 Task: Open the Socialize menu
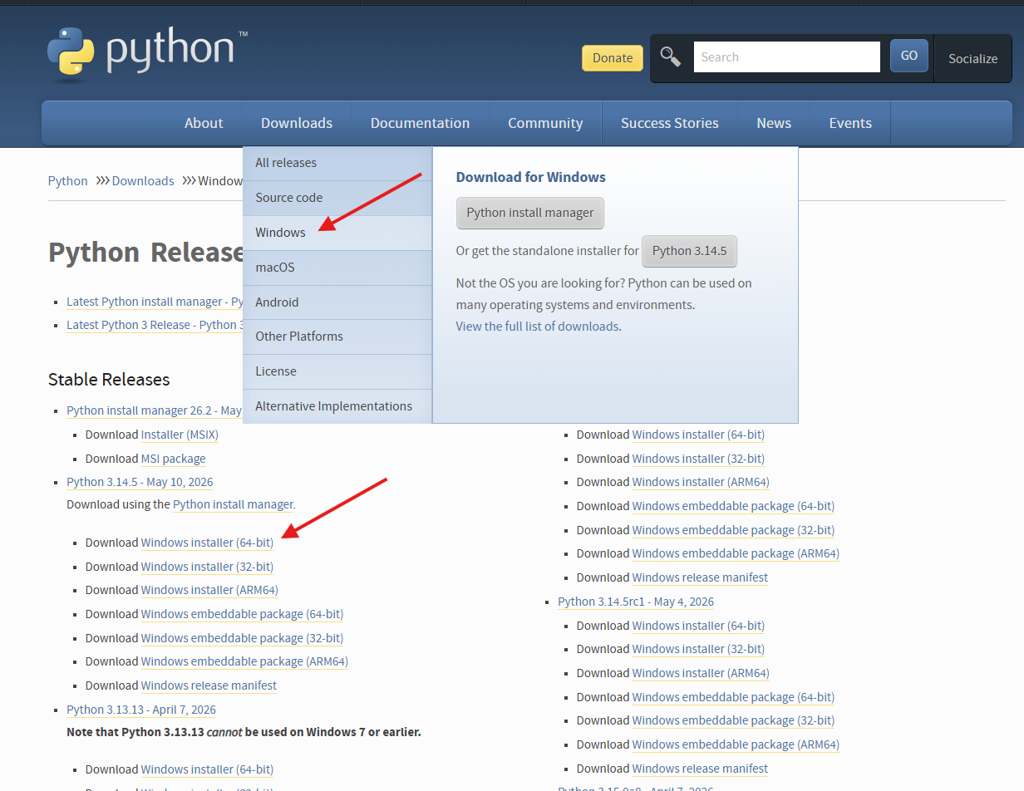(972, 58)
